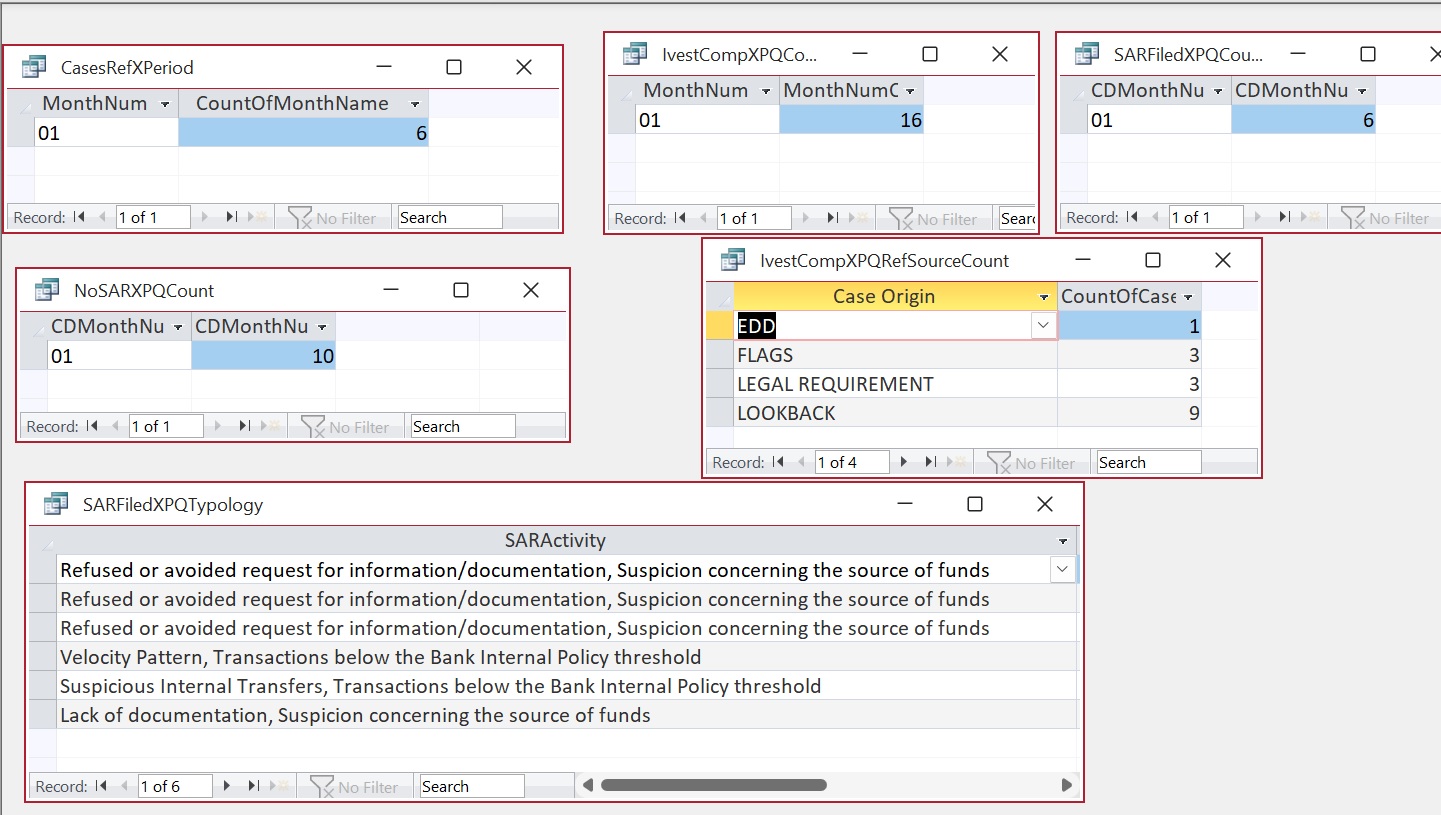
Task: Click next record arrow in CasesRefXPeriod window
Action: 206,217
